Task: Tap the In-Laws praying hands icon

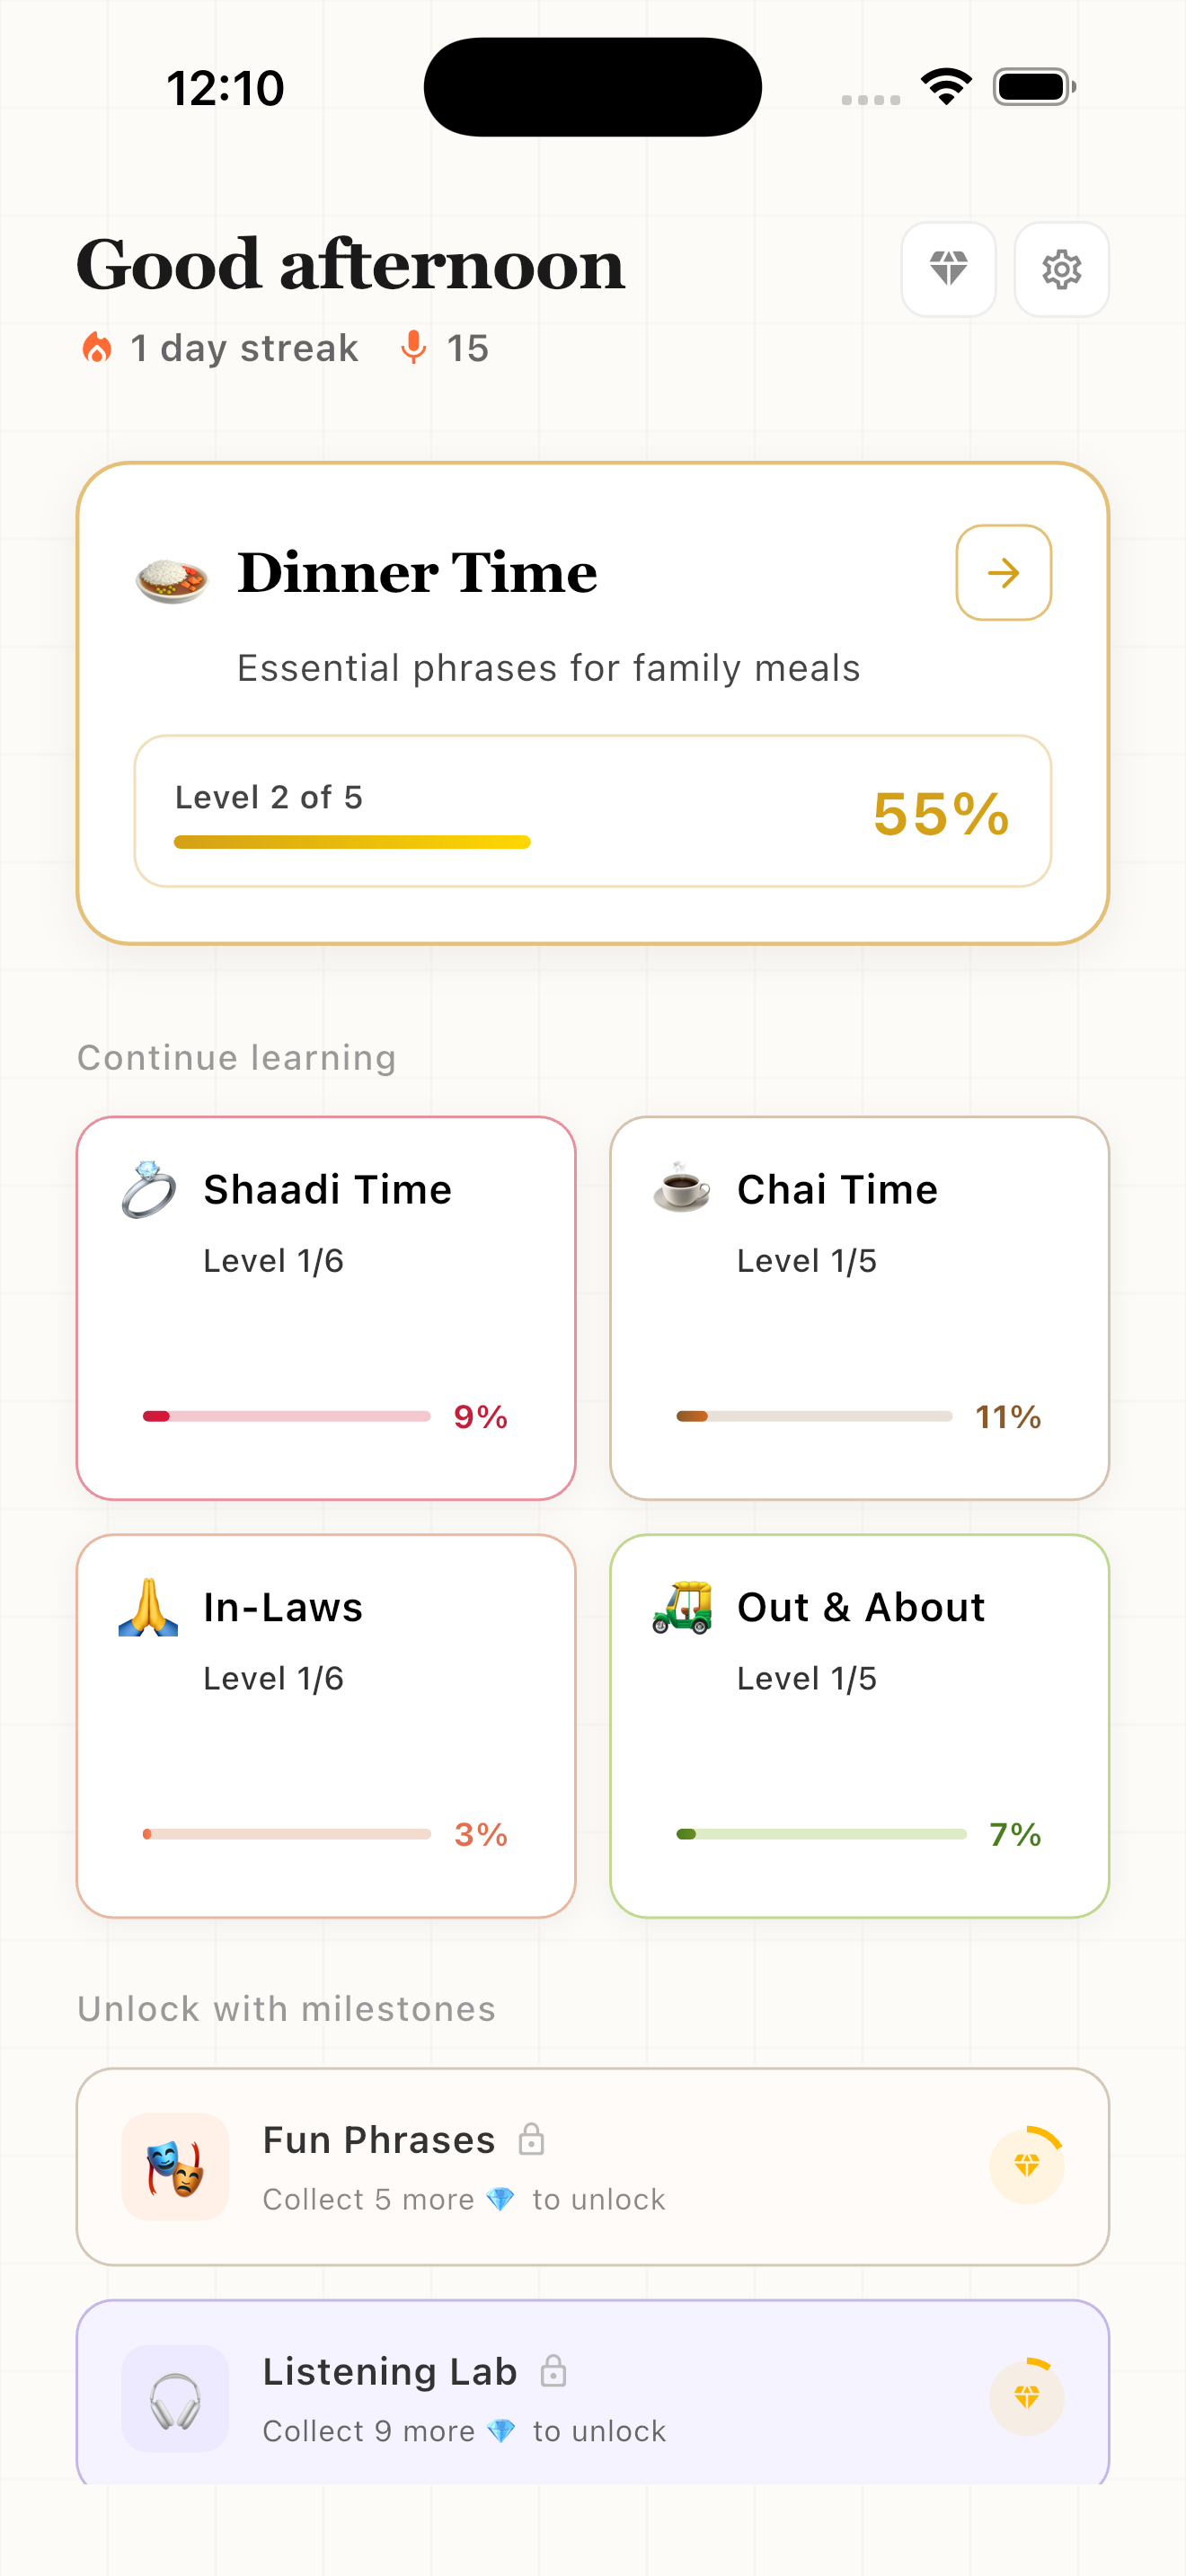Action: 148,1607
